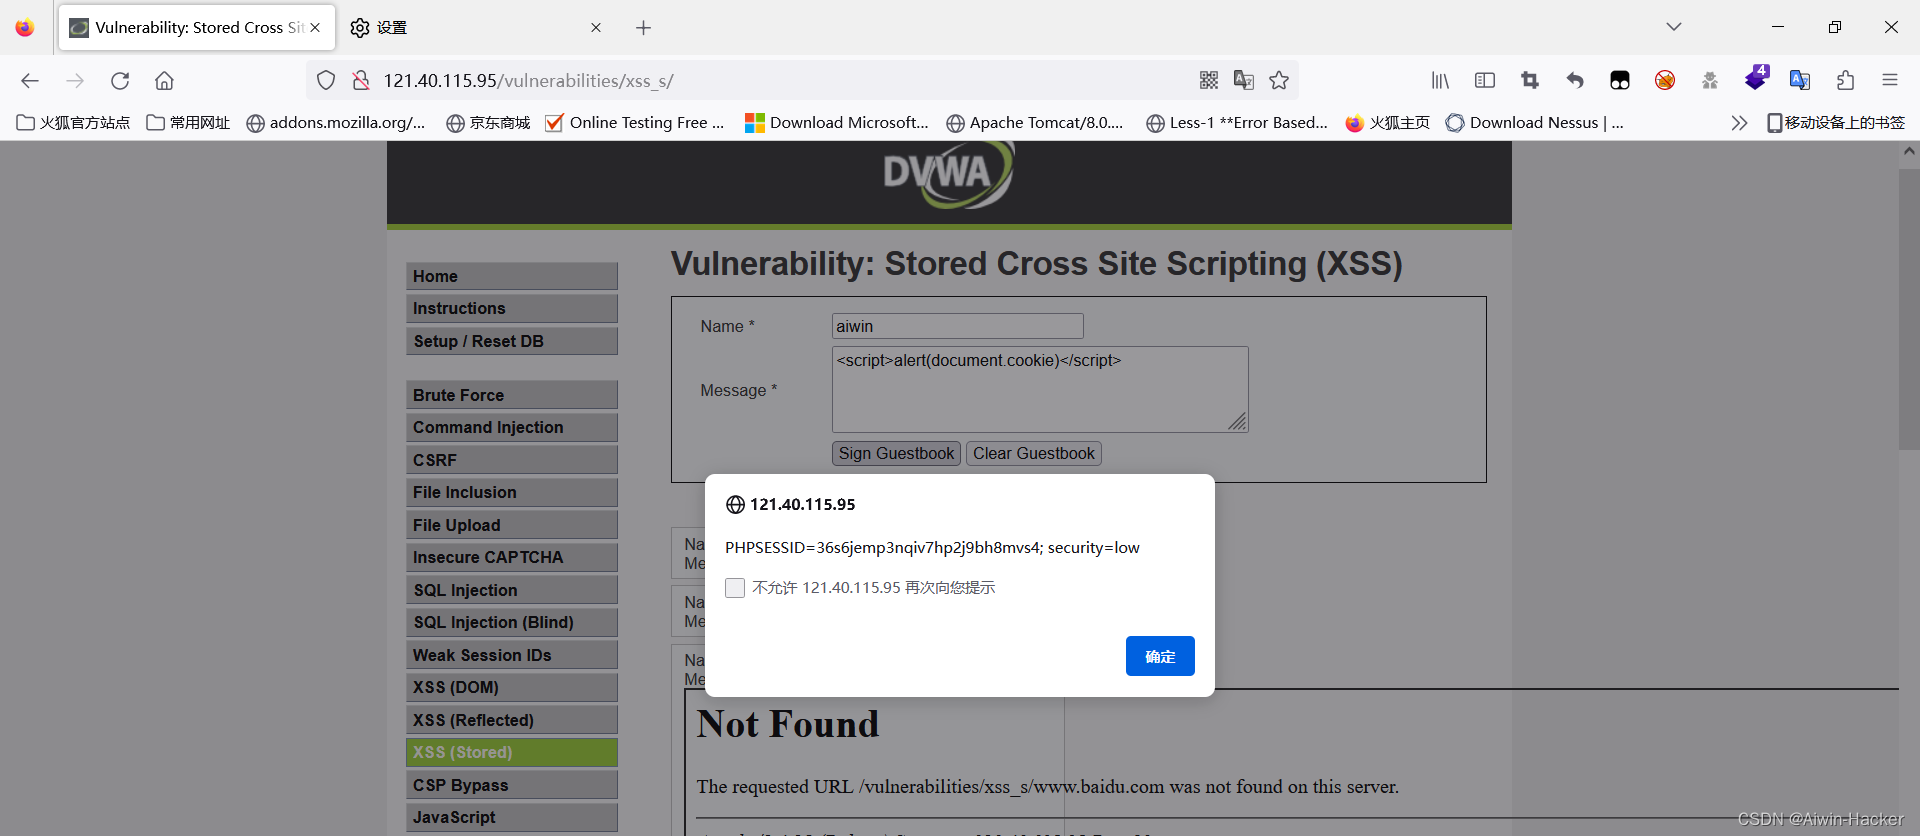
Task: Open the black rounded extension icon
Action: coord(1620,80)
